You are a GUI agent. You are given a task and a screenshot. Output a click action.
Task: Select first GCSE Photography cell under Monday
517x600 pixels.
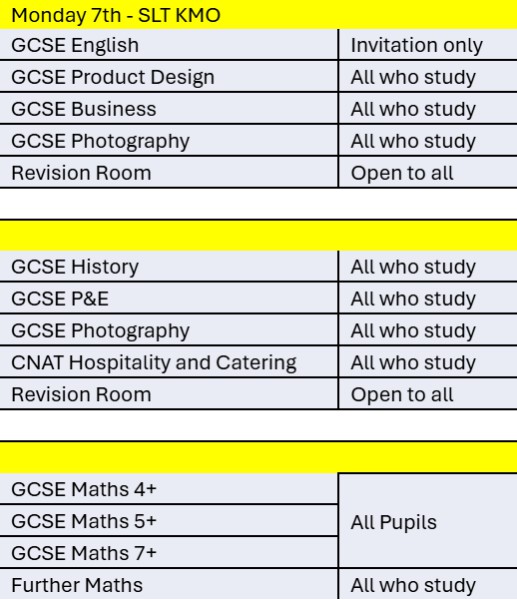pos(169,140)
